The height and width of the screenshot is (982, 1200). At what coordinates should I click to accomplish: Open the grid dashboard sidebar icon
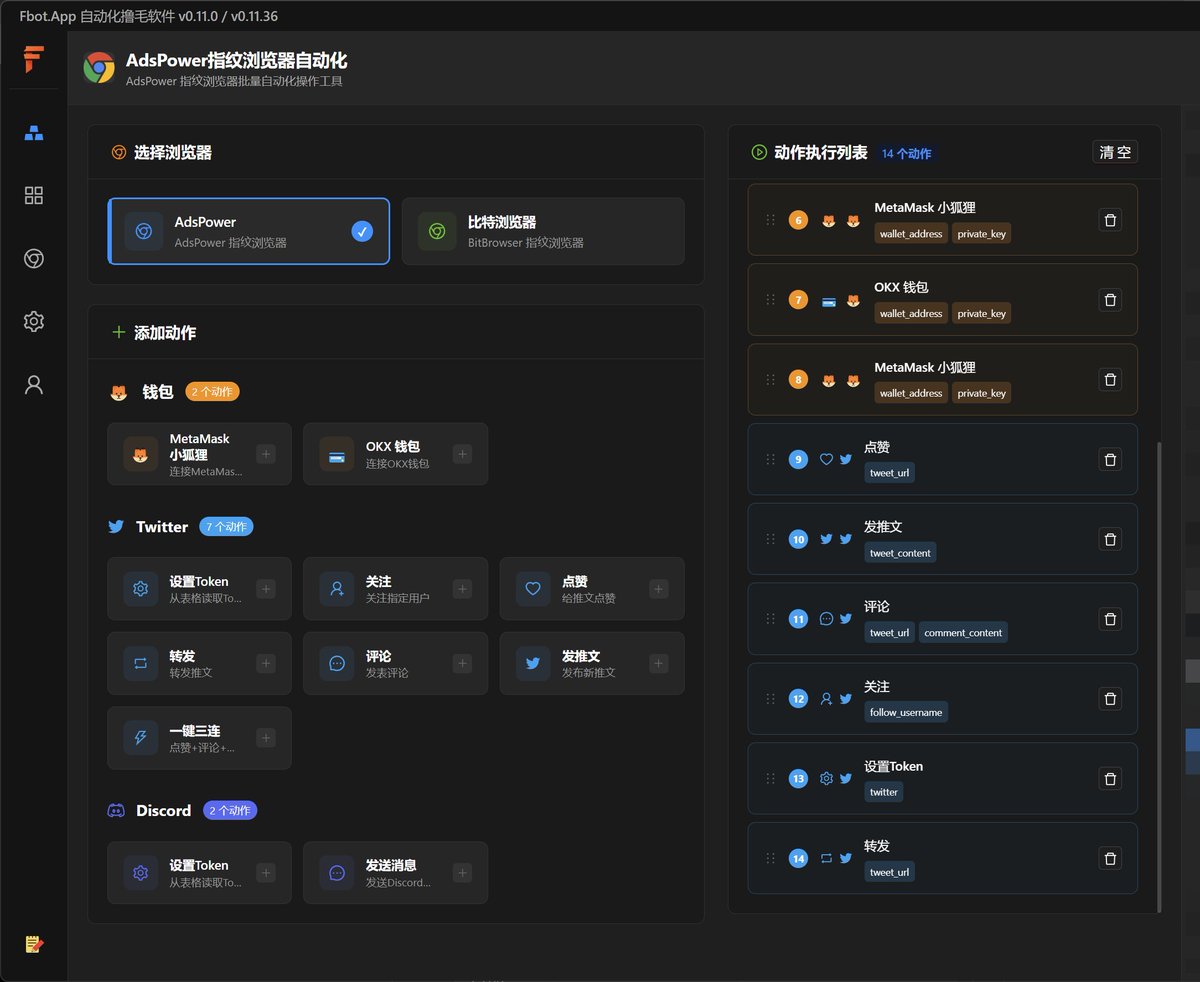(34, 195)
